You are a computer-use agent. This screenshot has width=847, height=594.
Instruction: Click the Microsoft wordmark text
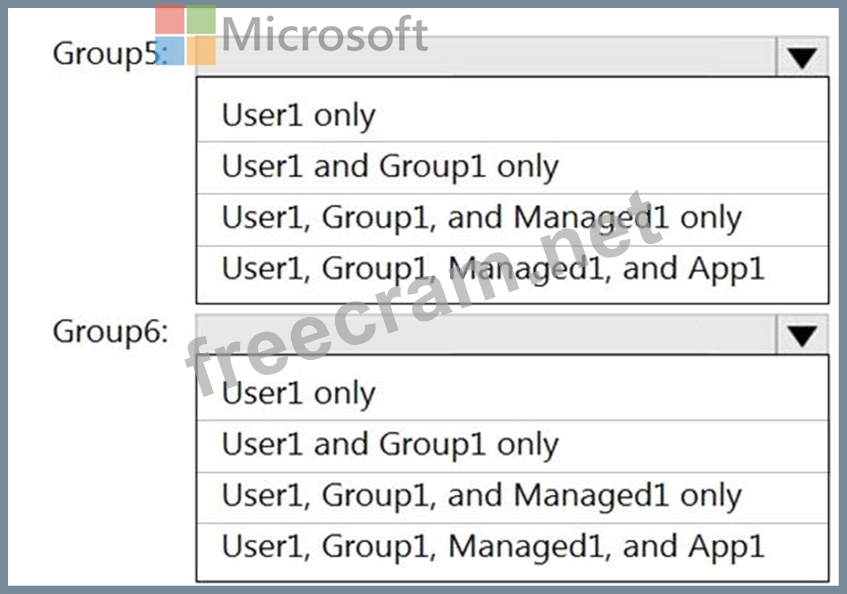(325, 35)
